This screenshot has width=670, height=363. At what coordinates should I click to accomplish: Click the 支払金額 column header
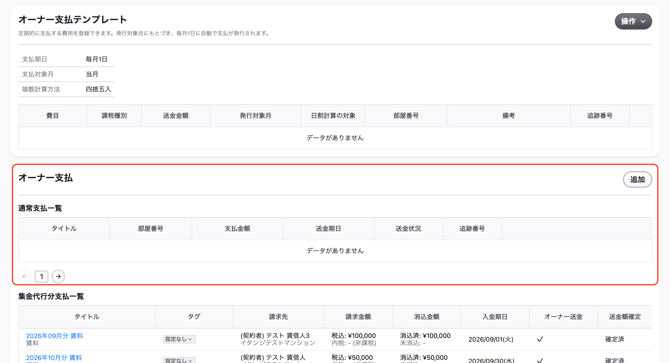[237, 228]
